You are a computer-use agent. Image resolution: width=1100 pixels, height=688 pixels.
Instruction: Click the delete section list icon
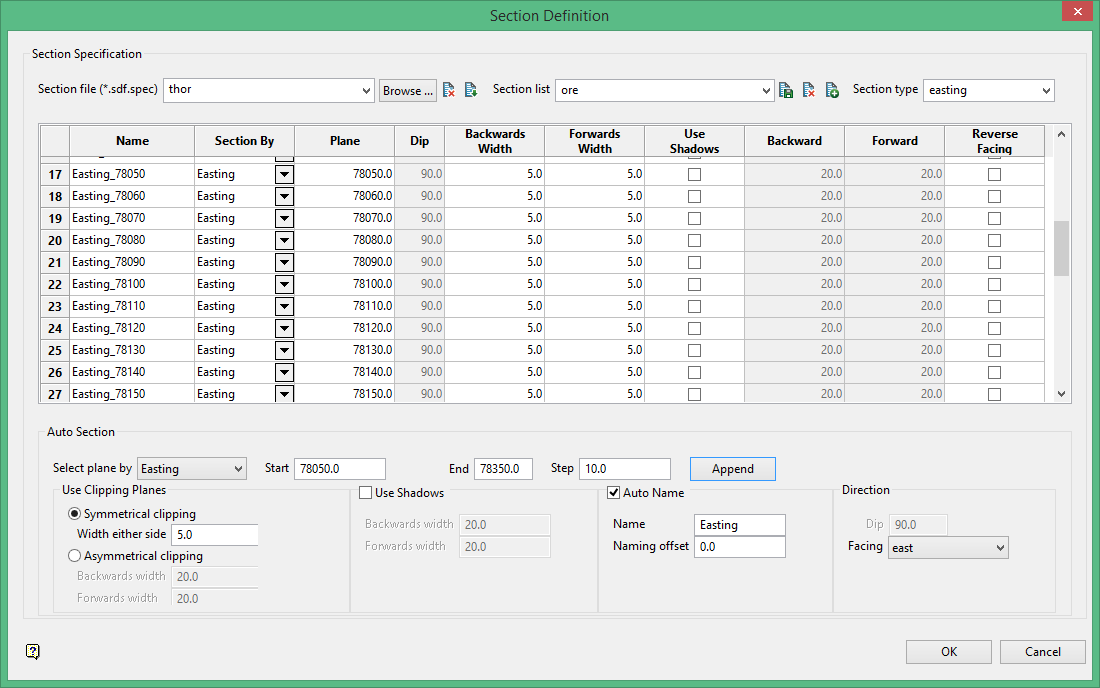(x=809, y=90)
